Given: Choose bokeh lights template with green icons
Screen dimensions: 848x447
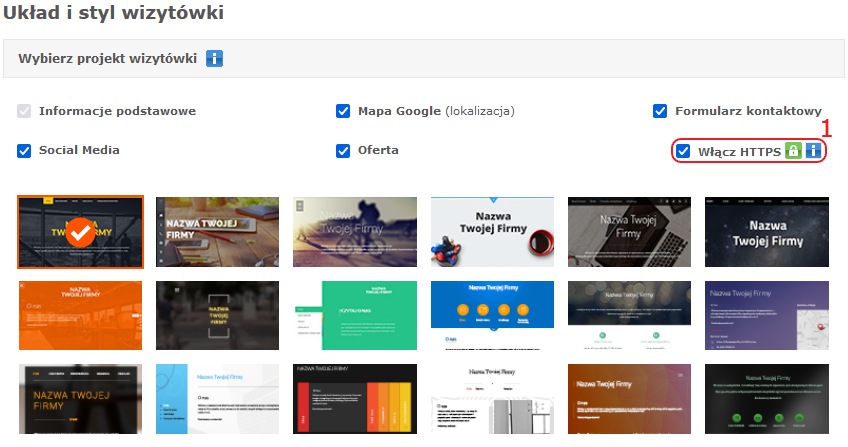Looking at the screenshot, I should pyautogui.click(x=630, y=315).
